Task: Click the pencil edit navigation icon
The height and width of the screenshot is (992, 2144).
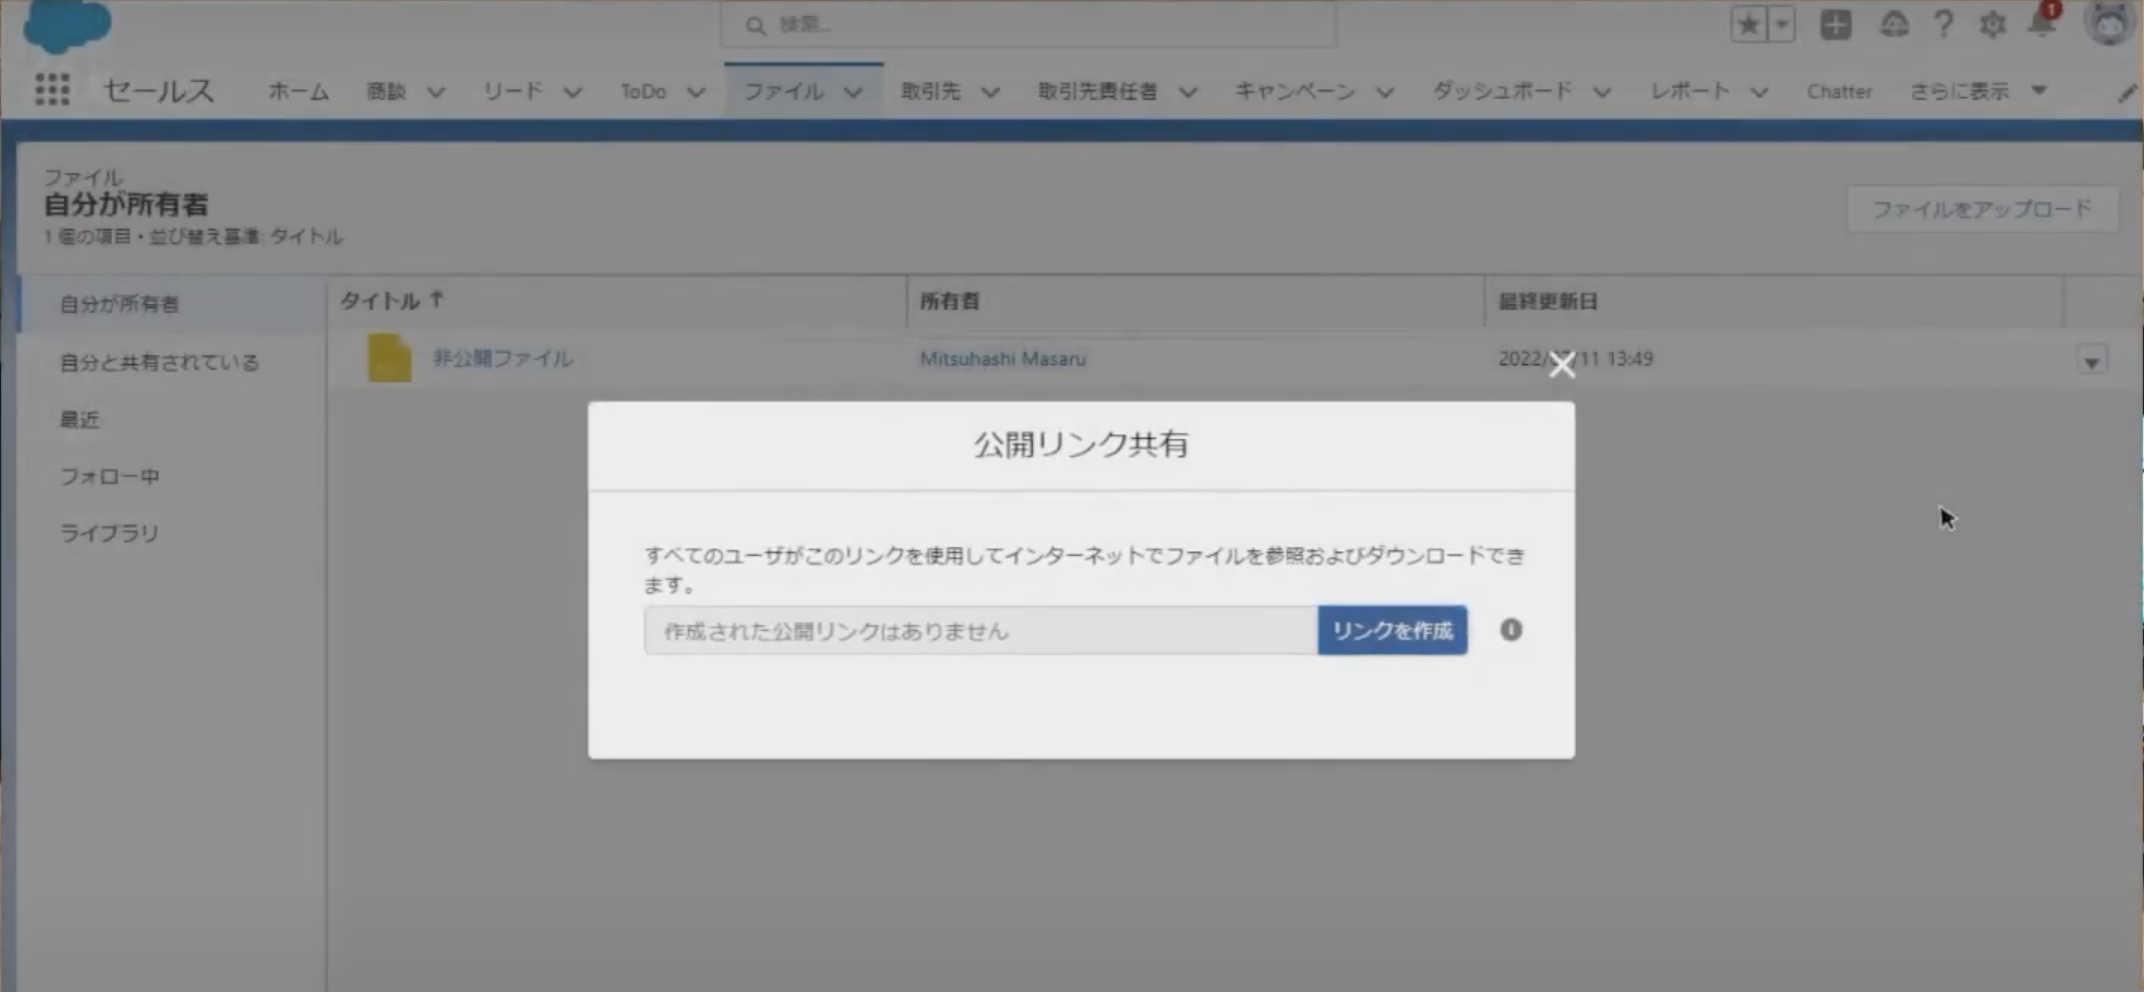Action: 2127,92
